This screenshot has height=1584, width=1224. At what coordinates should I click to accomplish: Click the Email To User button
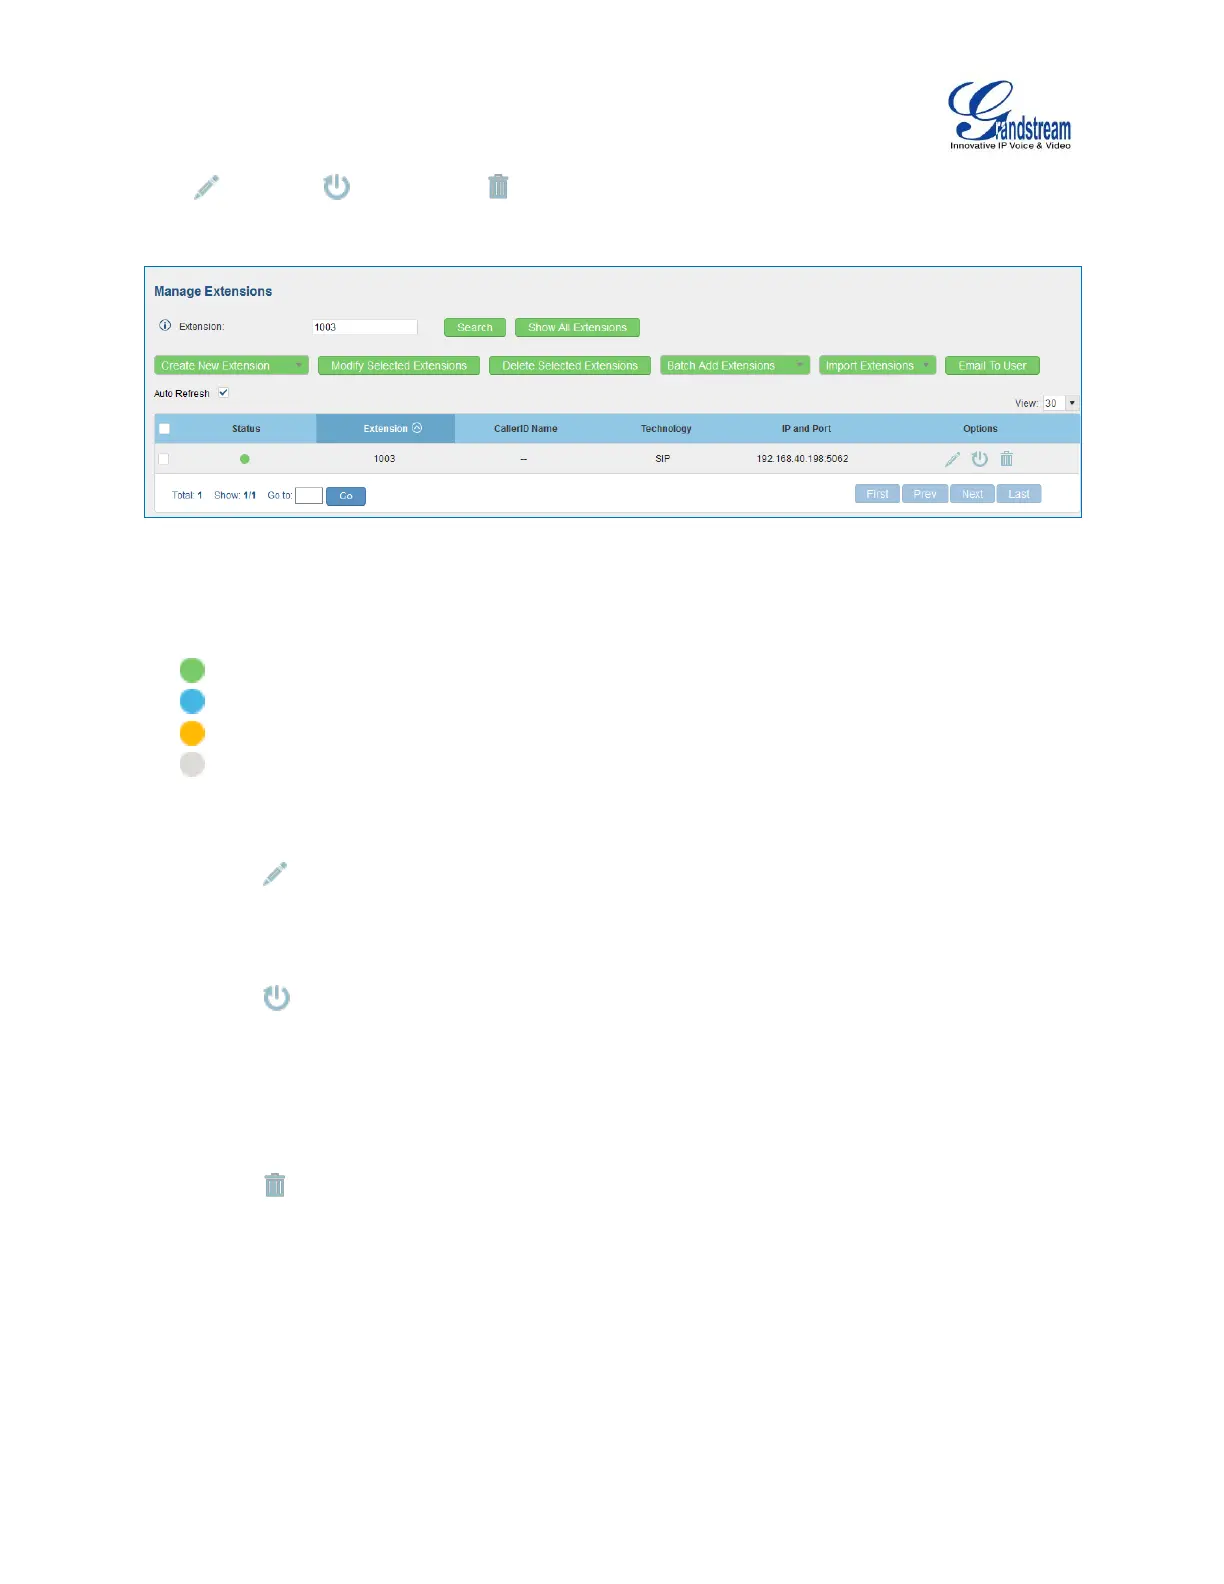point(992,366)
